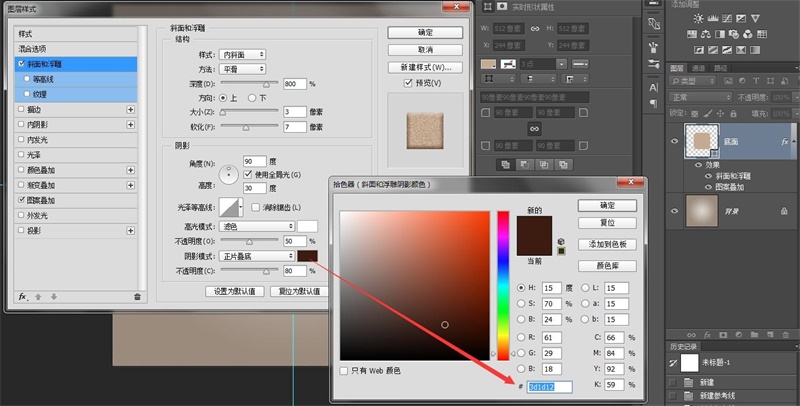The height and width of the screenshot is (406, 800).
Task: Click the Paragraph panel icon
Action: pos(654,104)
